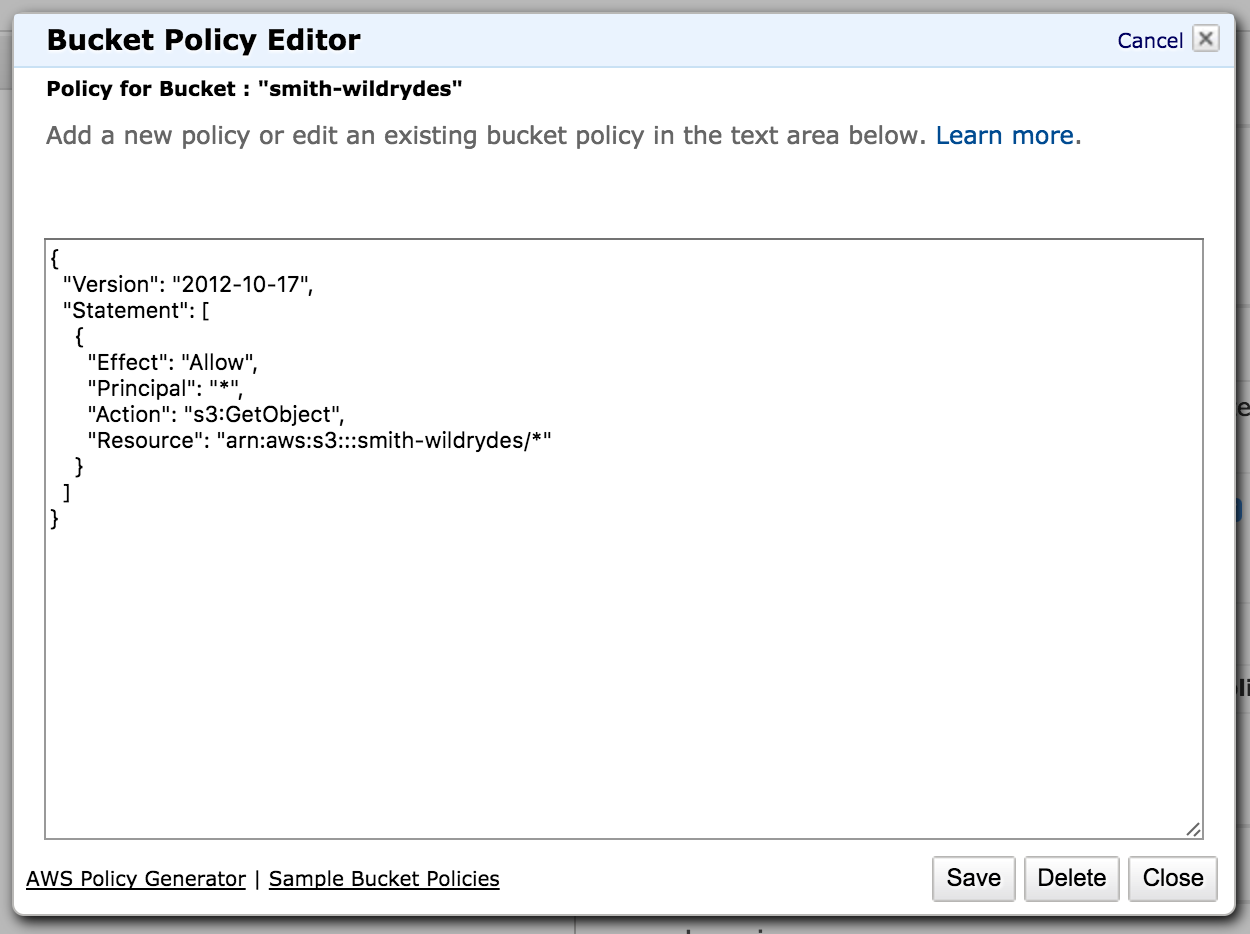Viewport: 1250px width, 934px height.
Task: Click the "Statement": [ line
Action: pyautogui.click(x=135, y=310)
